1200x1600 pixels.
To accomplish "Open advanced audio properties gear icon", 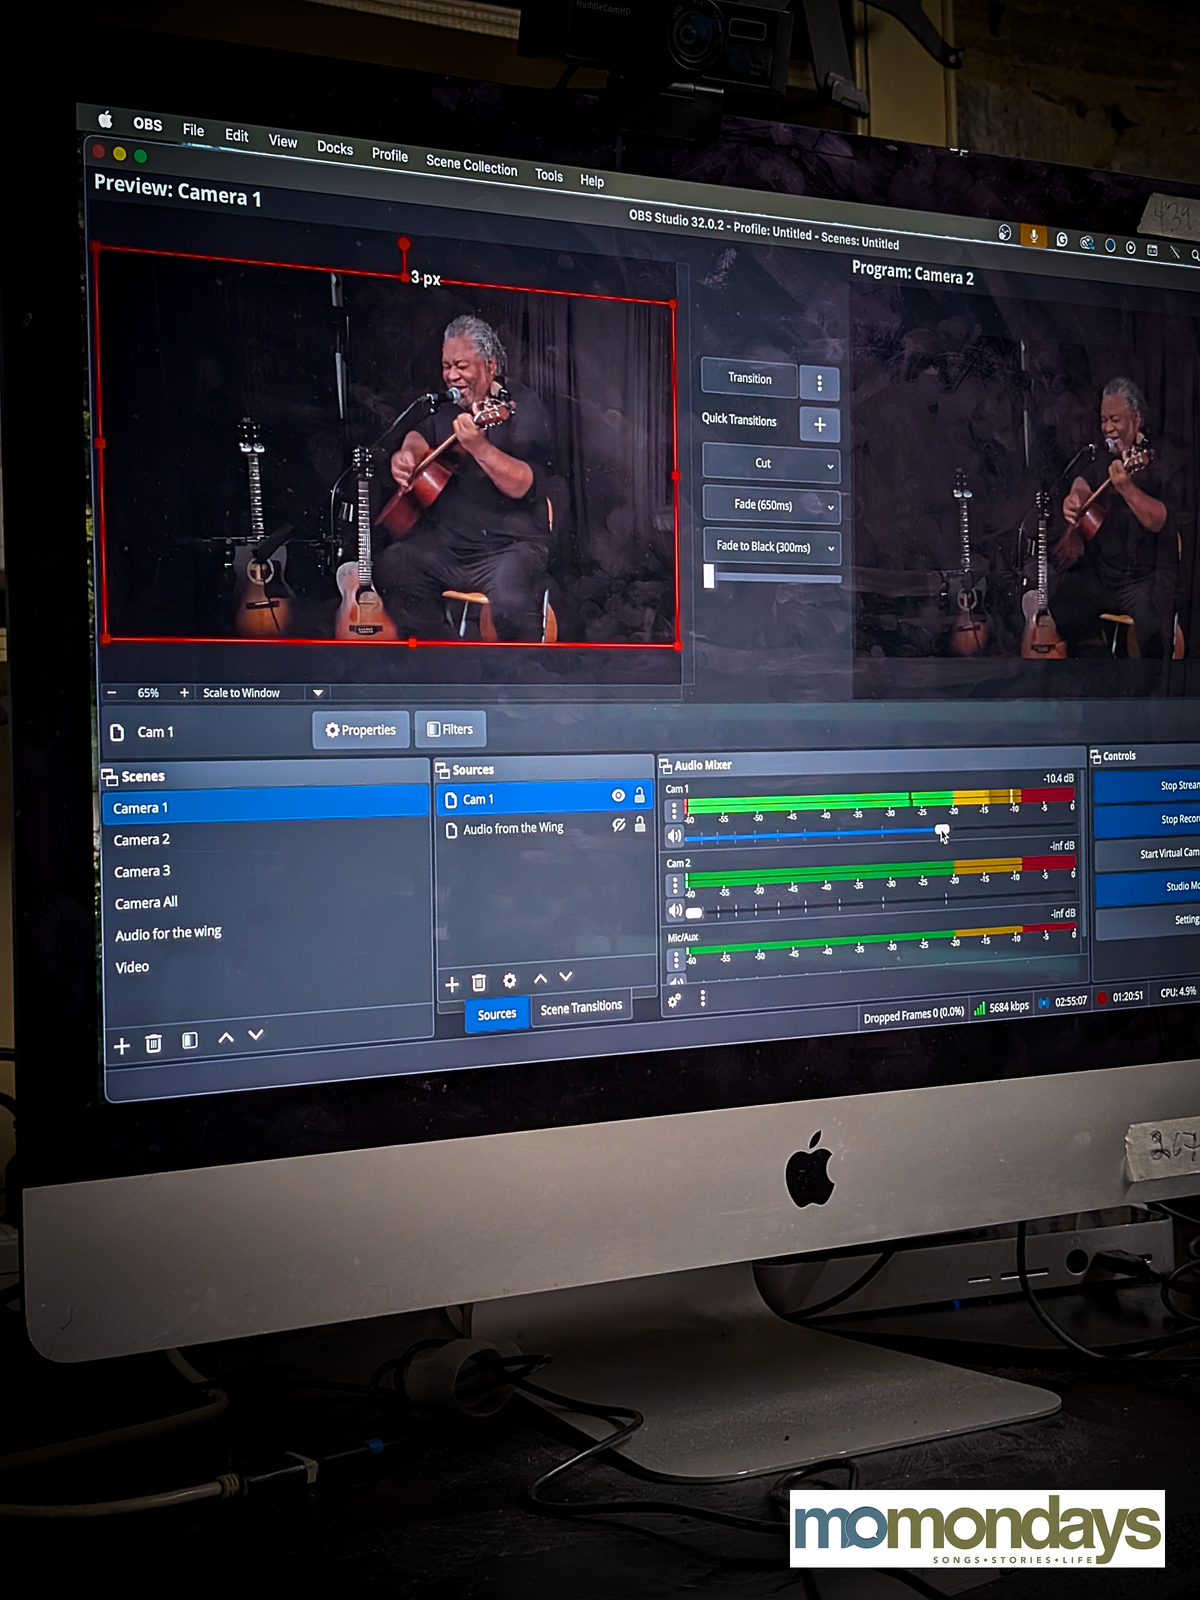I will [x=675, y=999].
